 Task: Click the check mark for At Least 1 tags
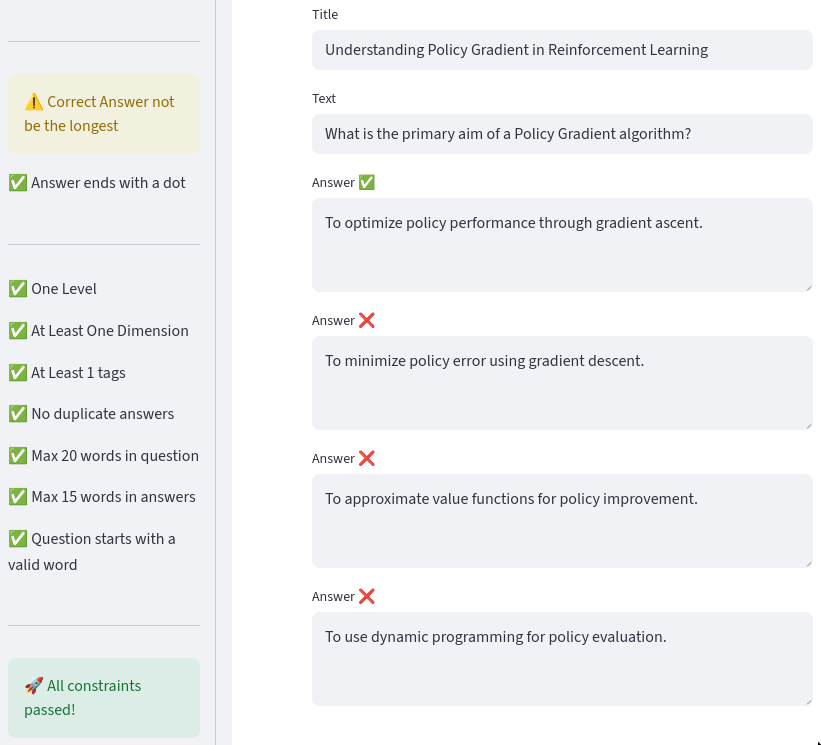[x=18, y=373]
